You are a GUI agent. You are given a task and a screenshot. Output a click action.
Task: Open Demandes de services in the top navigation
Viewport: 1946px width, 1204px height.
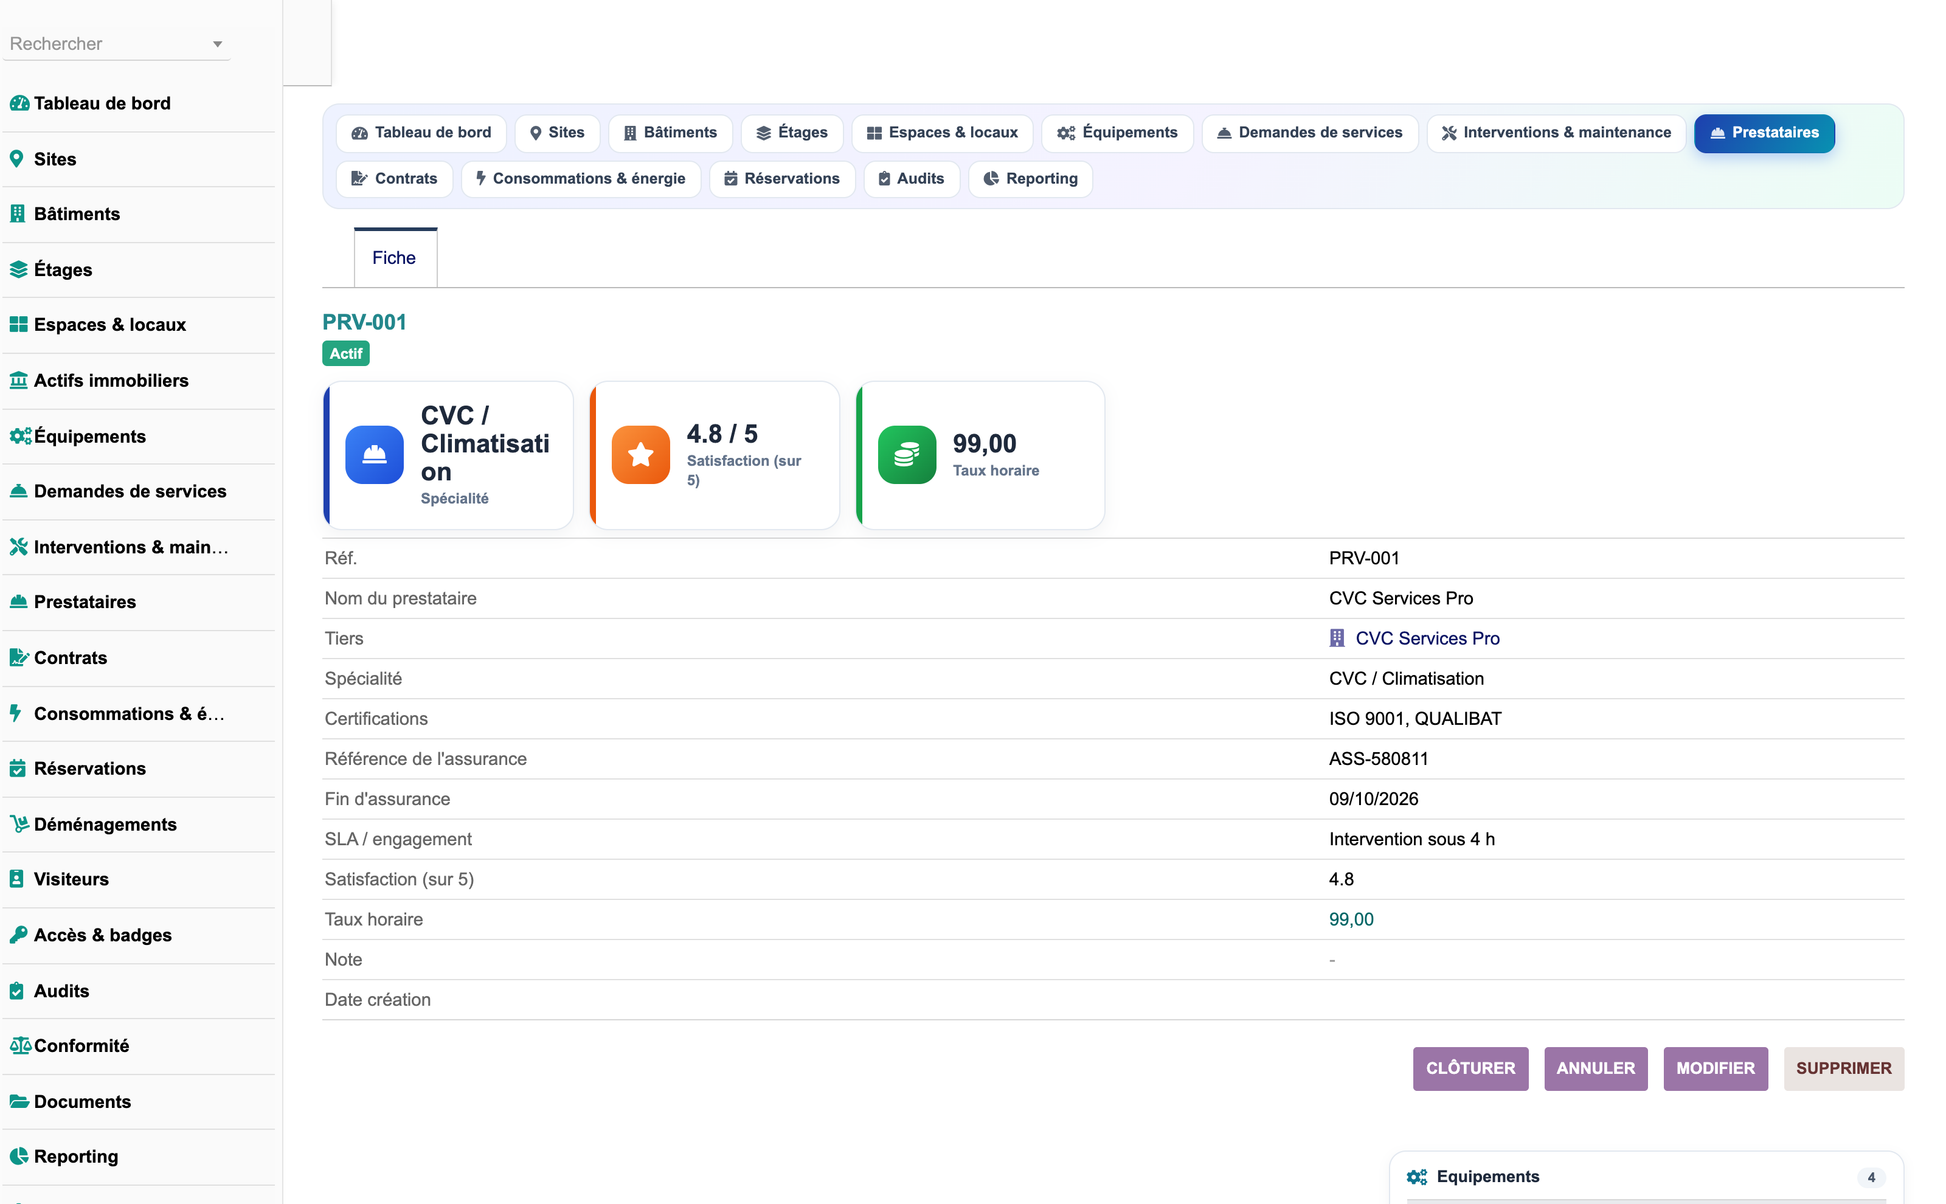pyautogui.click(x=1310, y=133)
